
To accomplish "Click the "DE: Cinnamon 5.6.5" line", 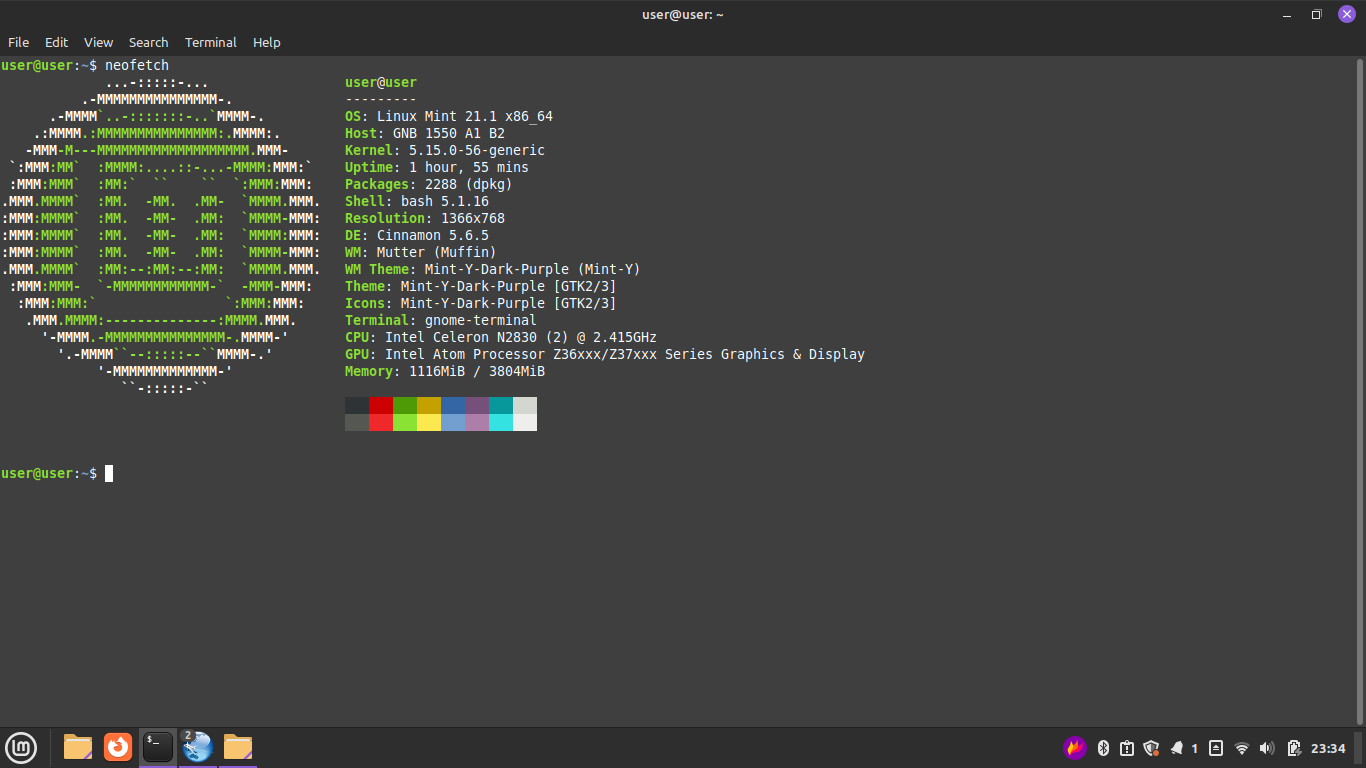I will (417, 235).
